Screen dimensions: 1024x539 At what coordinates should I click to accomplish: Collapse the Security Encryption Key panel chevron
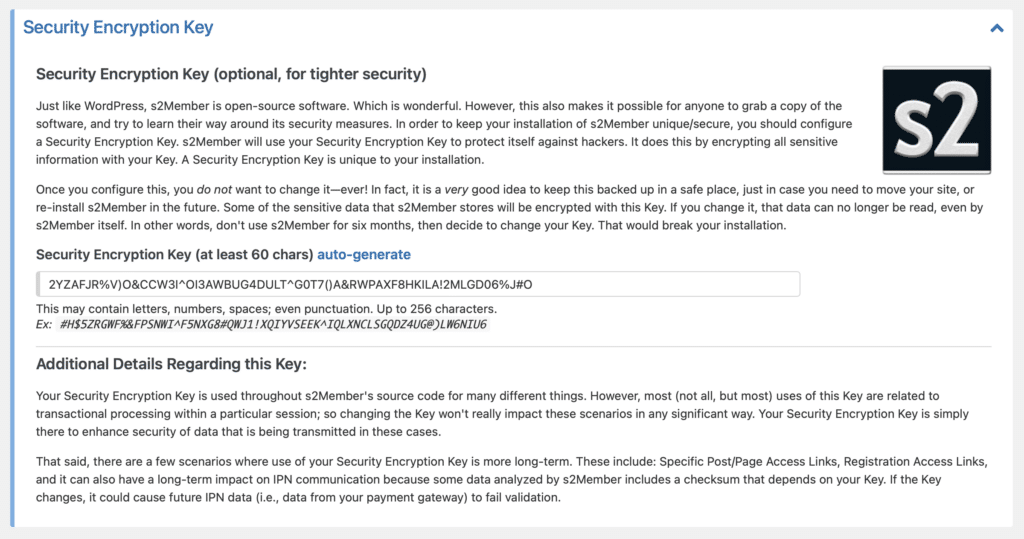997,28
